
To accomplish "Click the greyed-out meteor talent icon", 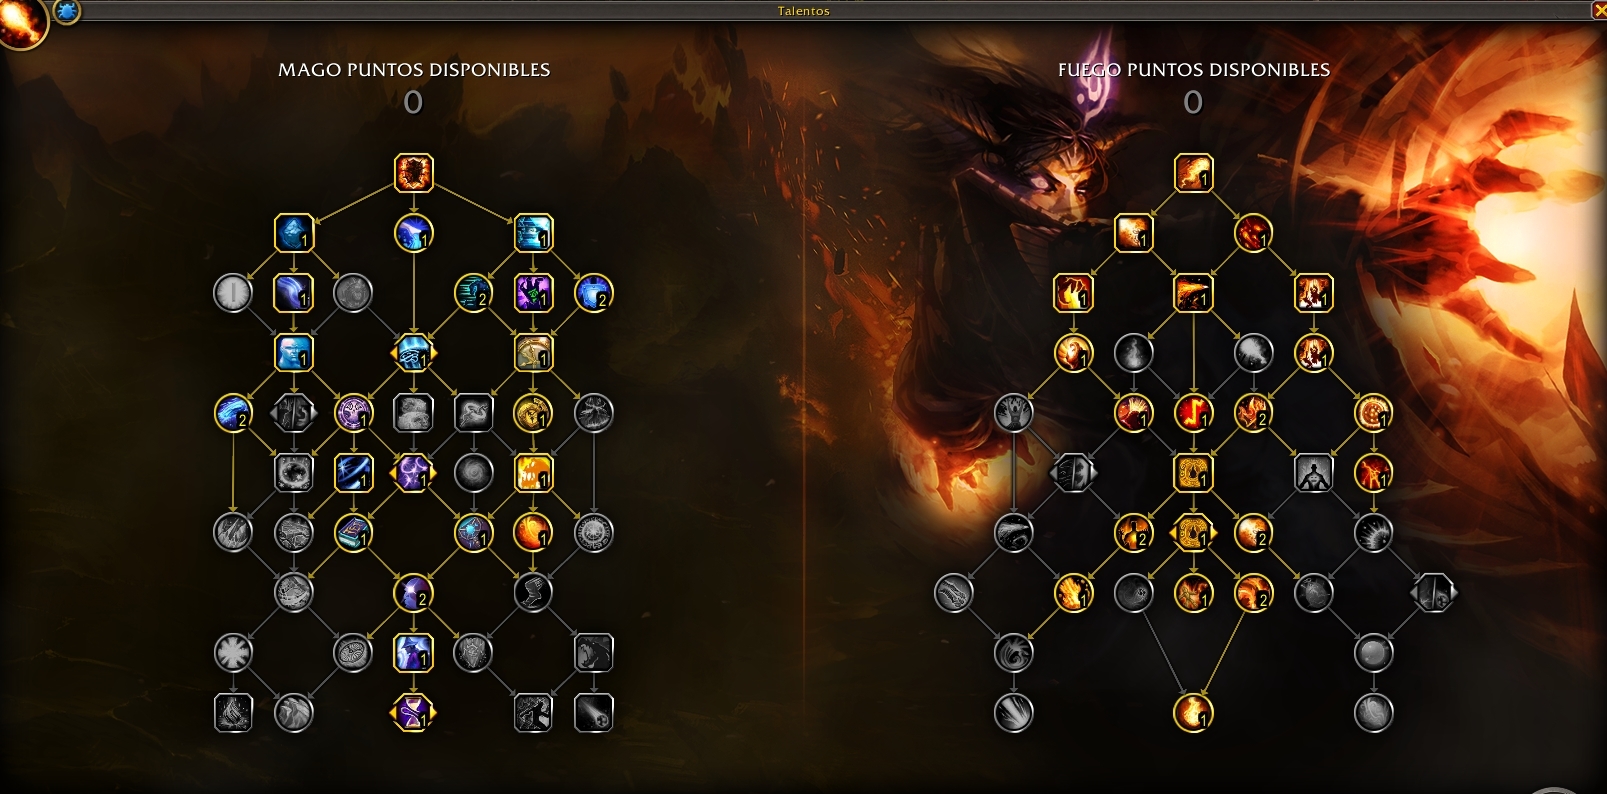I will point(593,713).
